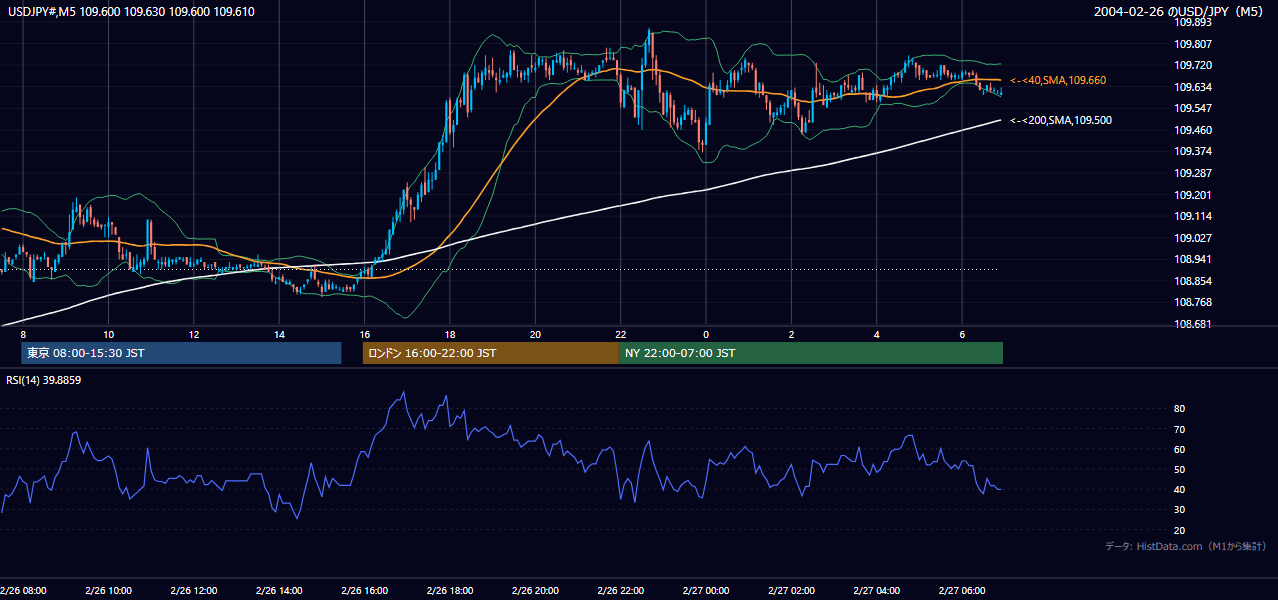Select the ロンドン 16:00-22:00 JST session bar
Screen dimensions: 1278x600
point(491,353)
